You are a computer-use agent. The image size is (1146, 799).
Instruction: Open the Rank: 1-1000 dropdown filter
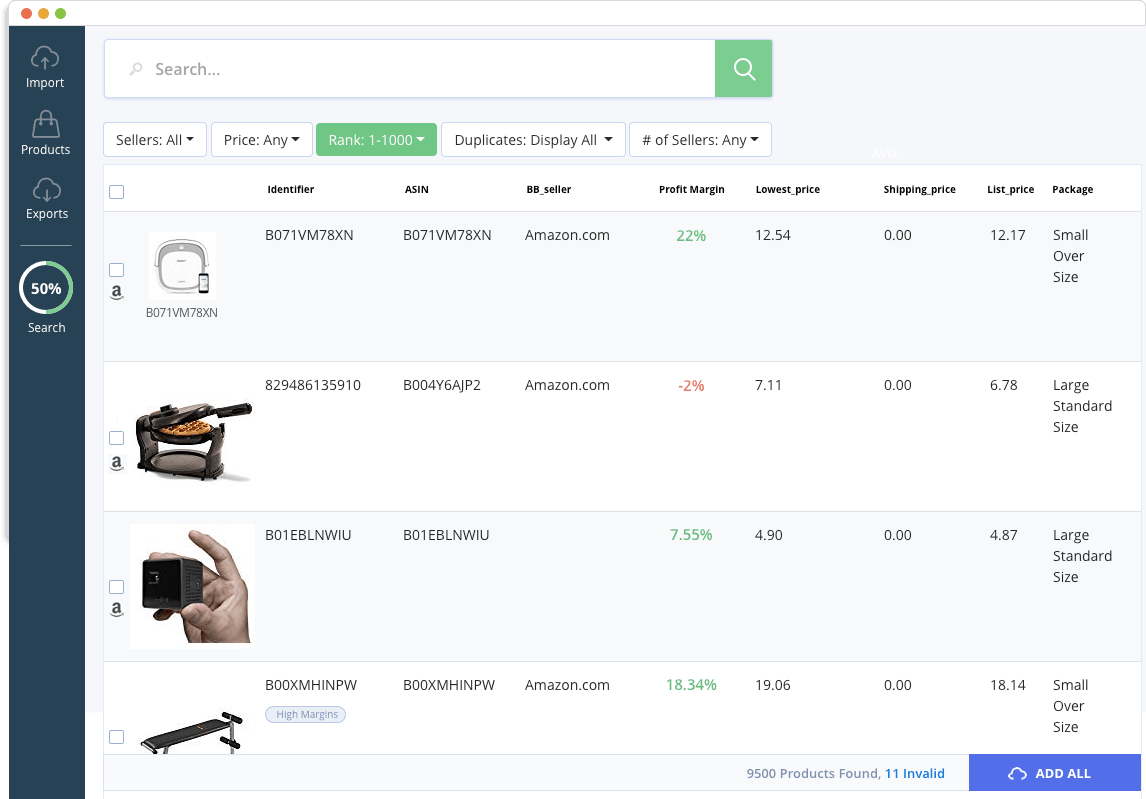[x=376, y=140]
